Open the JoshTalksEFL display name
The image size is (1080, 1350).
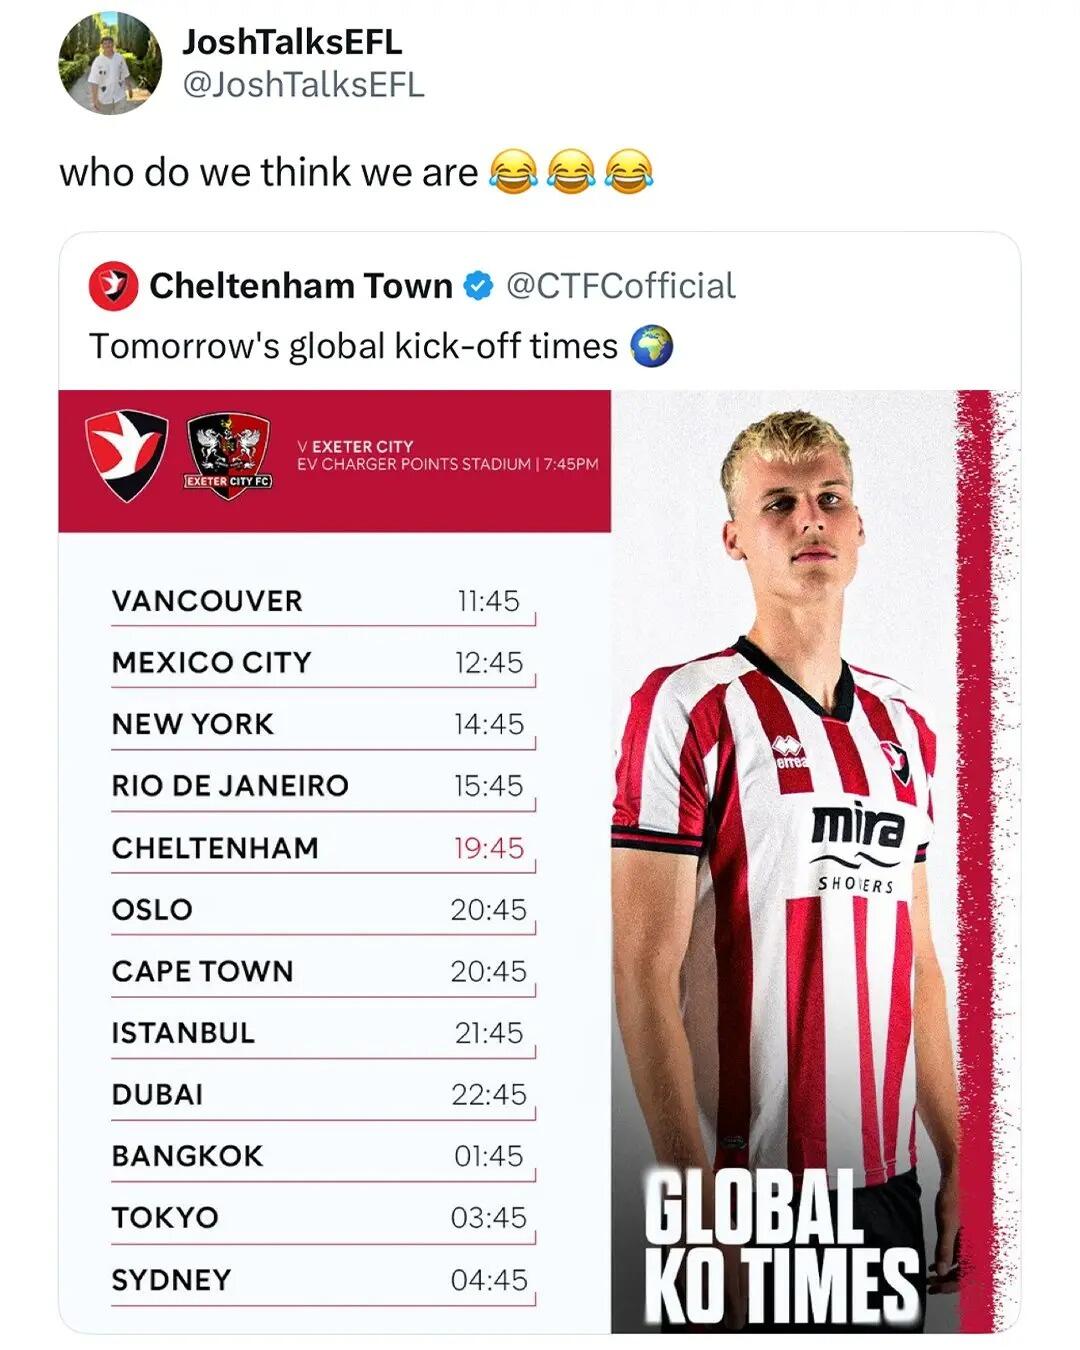click(x=292, y=42)
